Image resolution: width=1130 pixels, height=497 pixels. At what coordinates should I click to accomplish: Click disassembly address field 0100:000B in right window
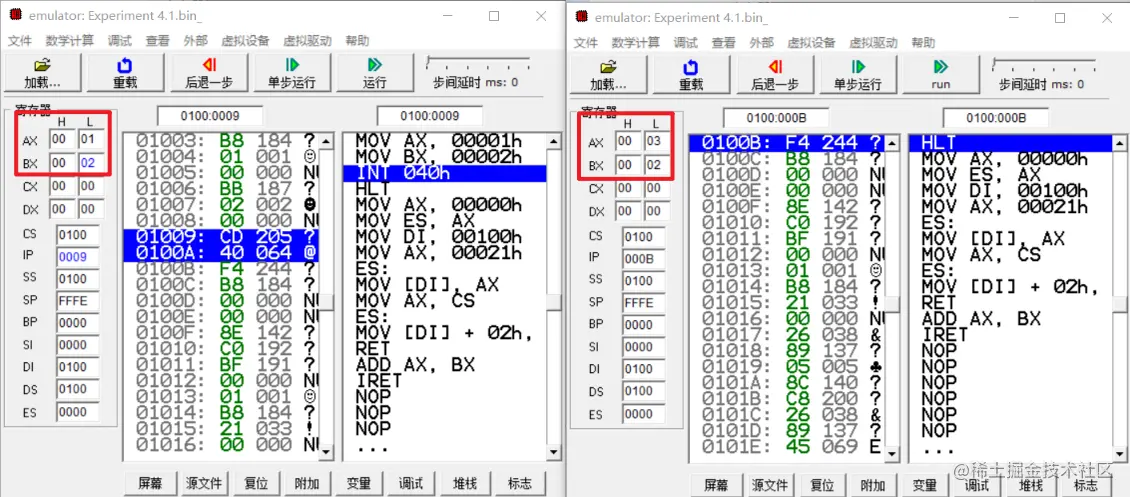point(996,117)
